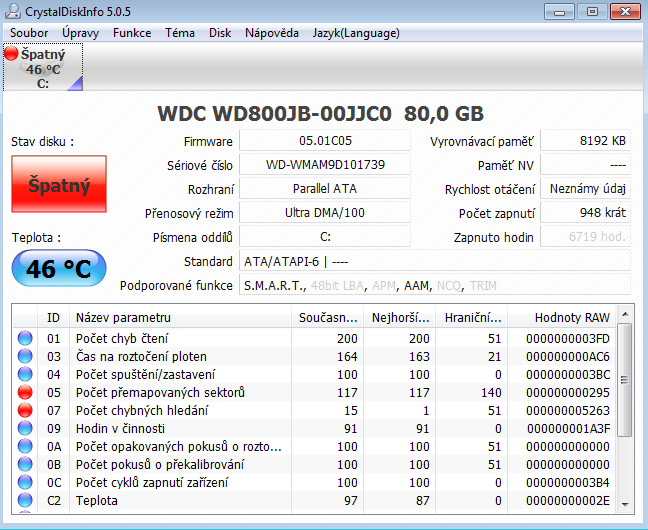Sort by the Název parametru column header
Image resolution: width=648 pixels, height=530 pixels.
point(180,318)
